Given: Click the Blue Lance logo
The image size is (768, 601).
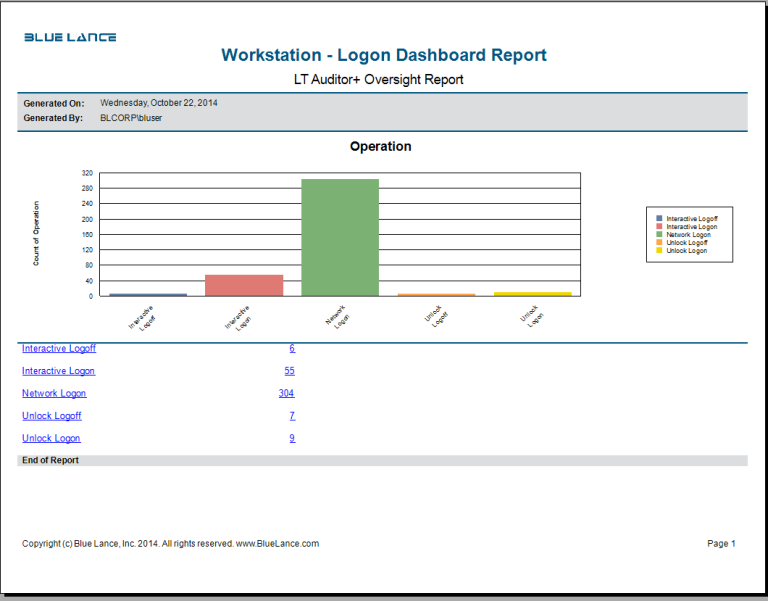Looking at the screenshot, I should (x=70, y=37).
